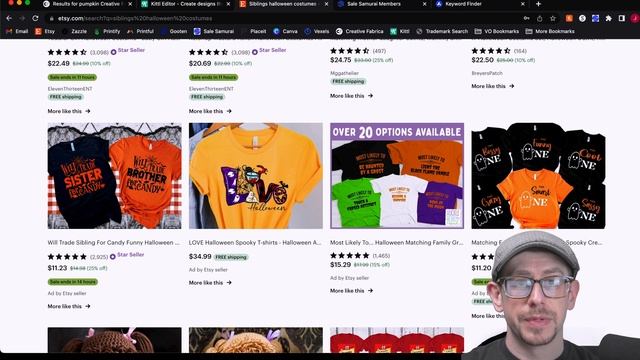Open the Printify bookmark
Screen dimensions: 640x360
pyautogui.click(x=107, y=31)
